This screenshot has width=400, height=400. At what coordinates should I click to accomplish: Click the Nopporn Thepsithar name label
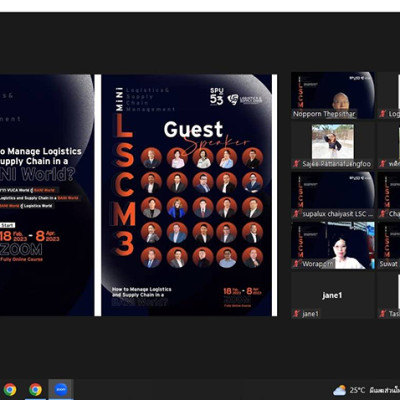click(324, 114)
